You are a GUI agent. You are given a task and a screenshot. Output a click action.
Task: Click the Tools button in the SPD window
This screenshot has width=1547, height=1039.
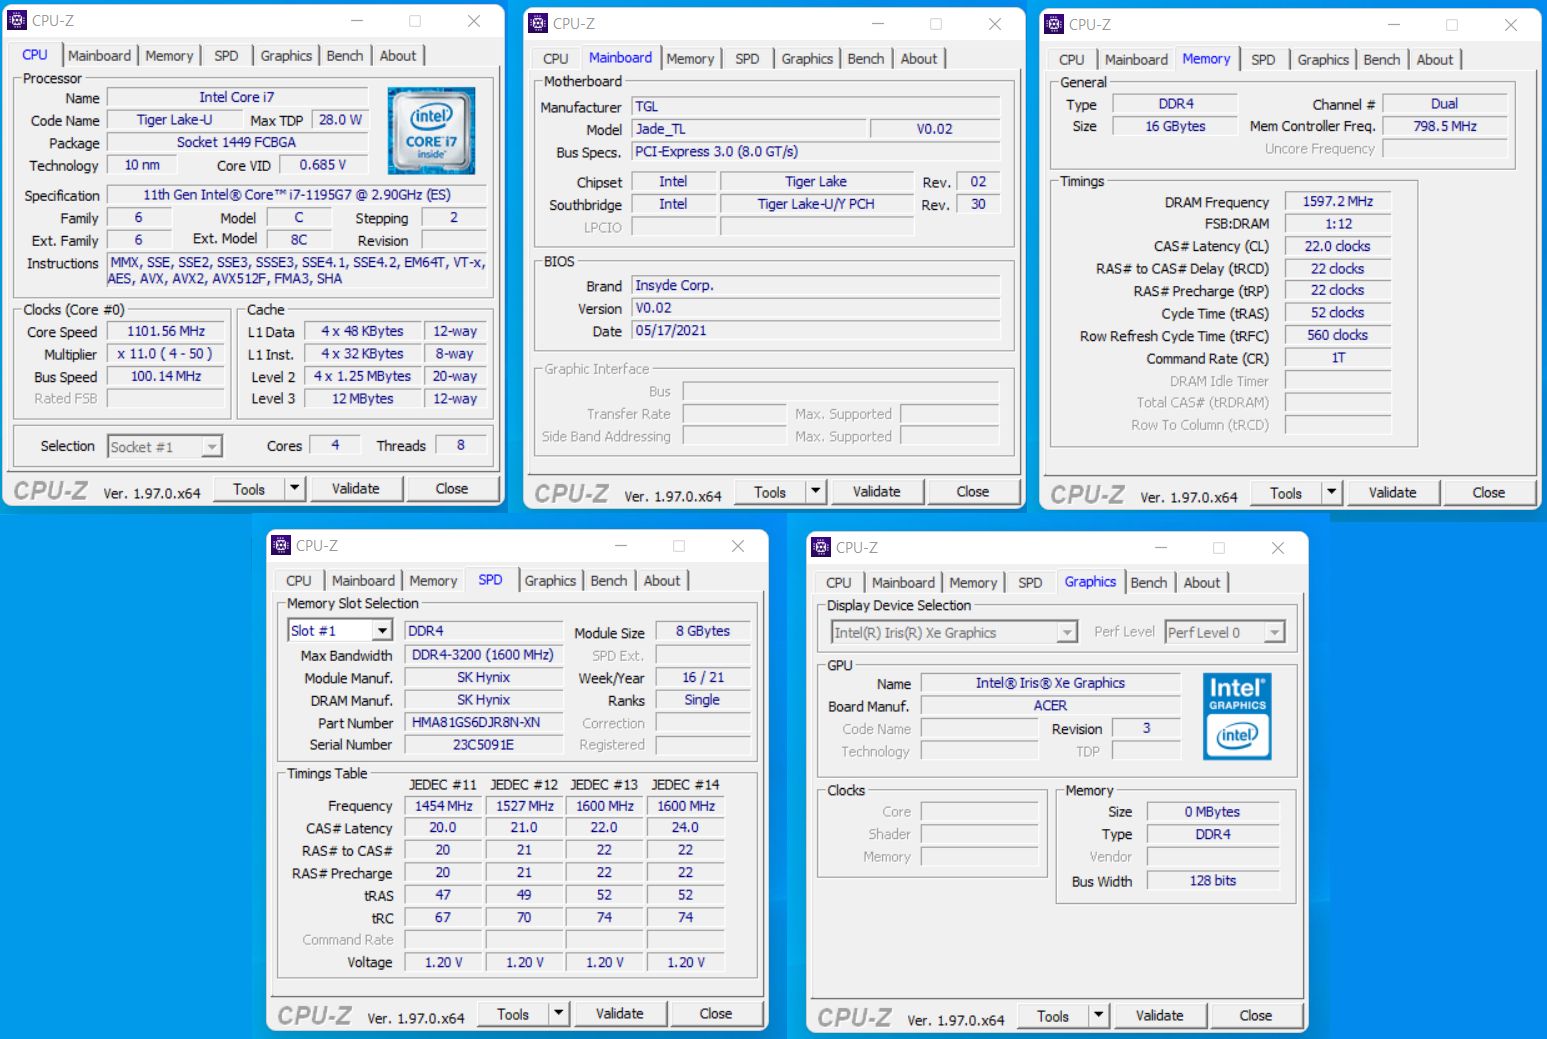pos(513,1013)
